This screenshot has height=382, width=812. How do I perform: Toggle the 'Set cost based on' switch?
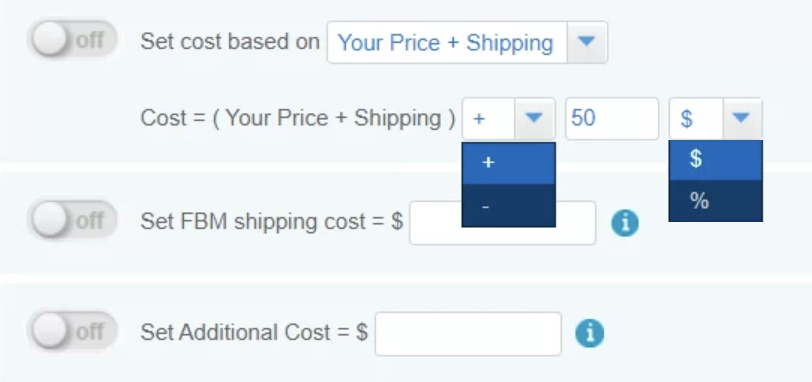(72, 39)
